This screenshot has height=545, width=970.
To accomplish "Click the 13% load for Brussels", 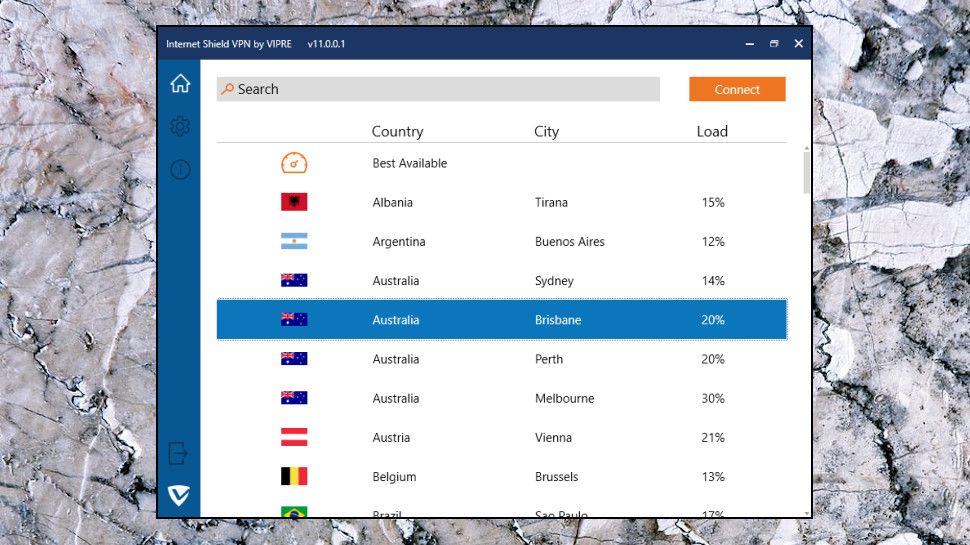I will click(x=713, y=477).
